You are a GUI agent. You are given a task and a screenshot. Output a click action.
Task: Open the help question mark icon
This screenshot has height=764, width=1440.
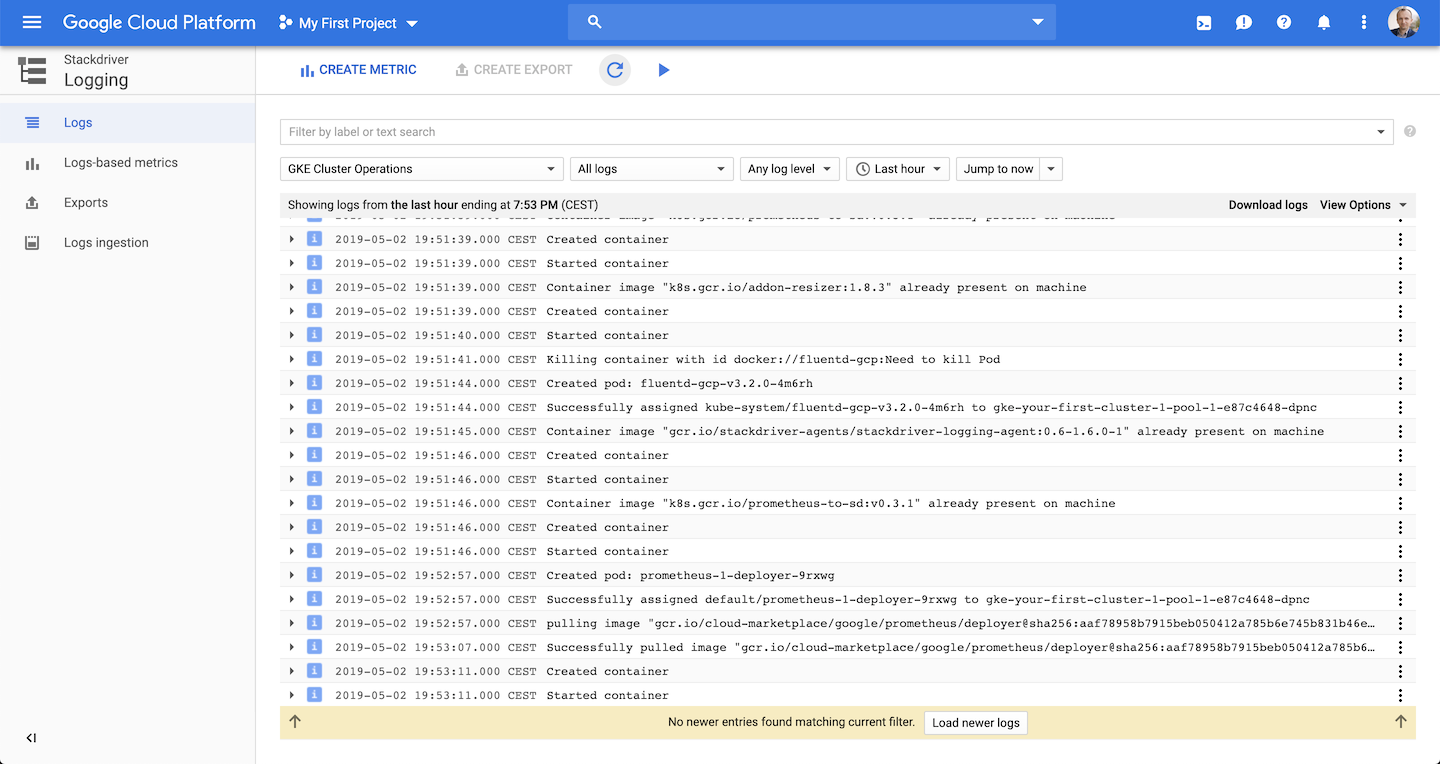pos(1284,22)
